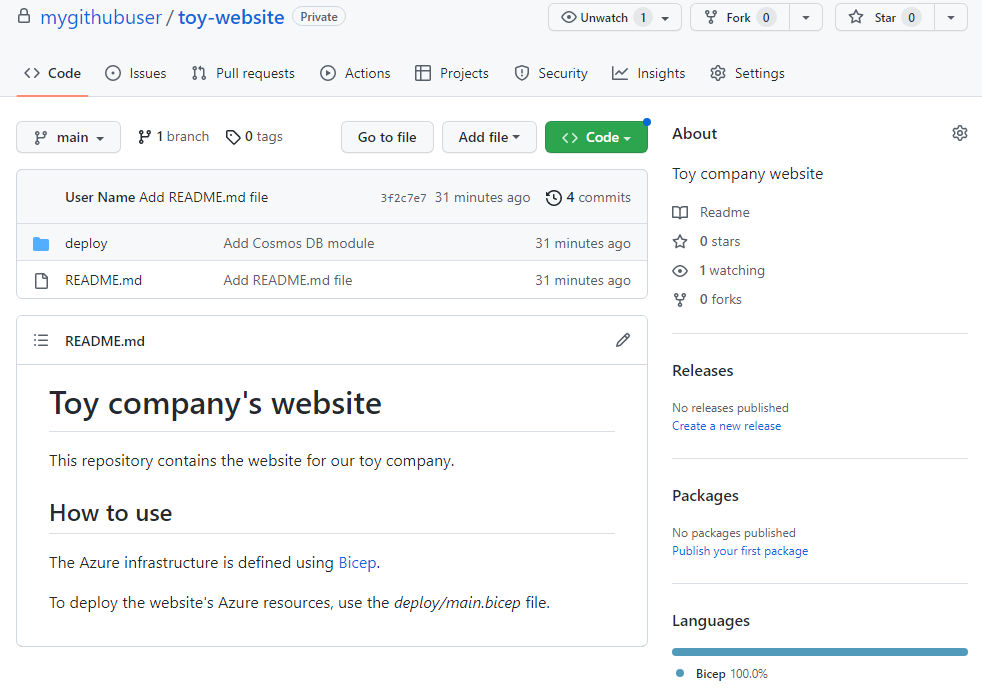Click the Readme book icon in About
This screenshot has height=695, width=982.
[x=680, y=212]
